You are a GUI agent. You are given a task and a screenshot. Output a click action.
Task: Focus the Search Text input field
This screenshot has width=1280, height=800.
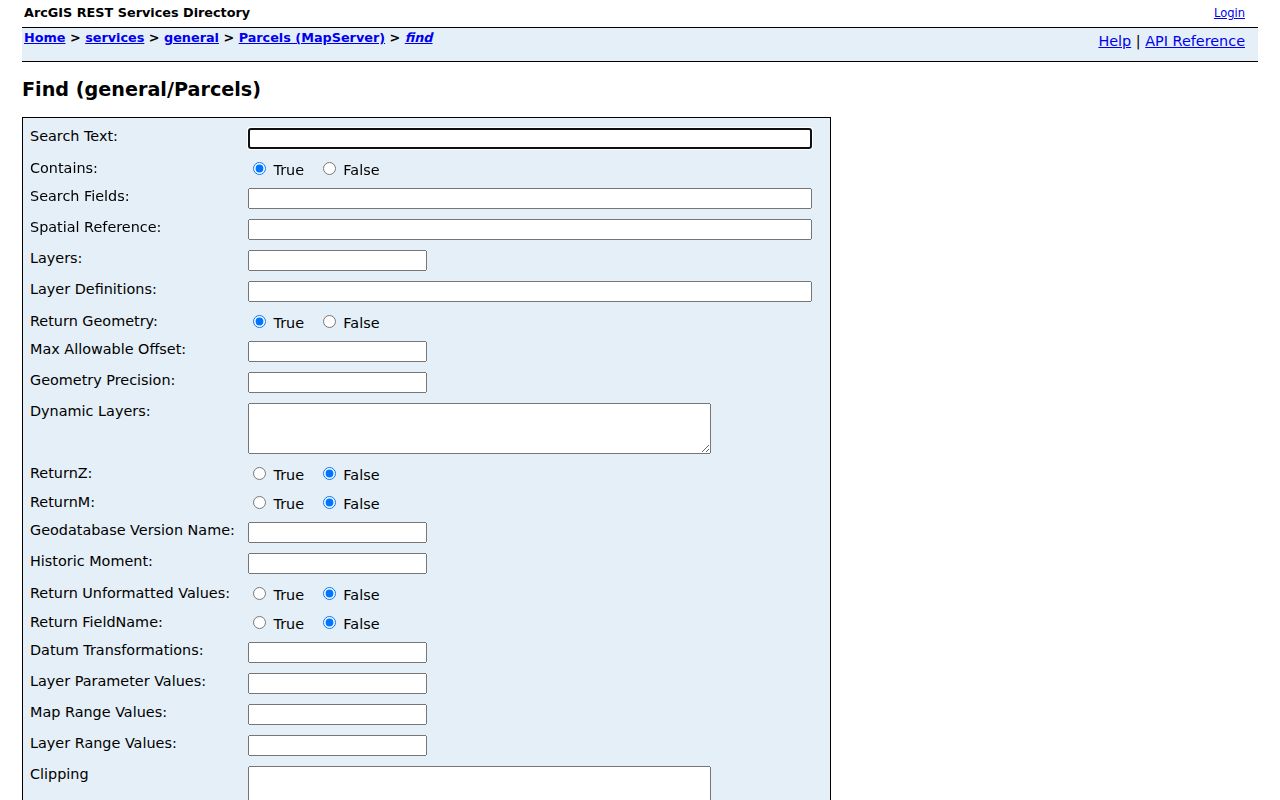530,139
